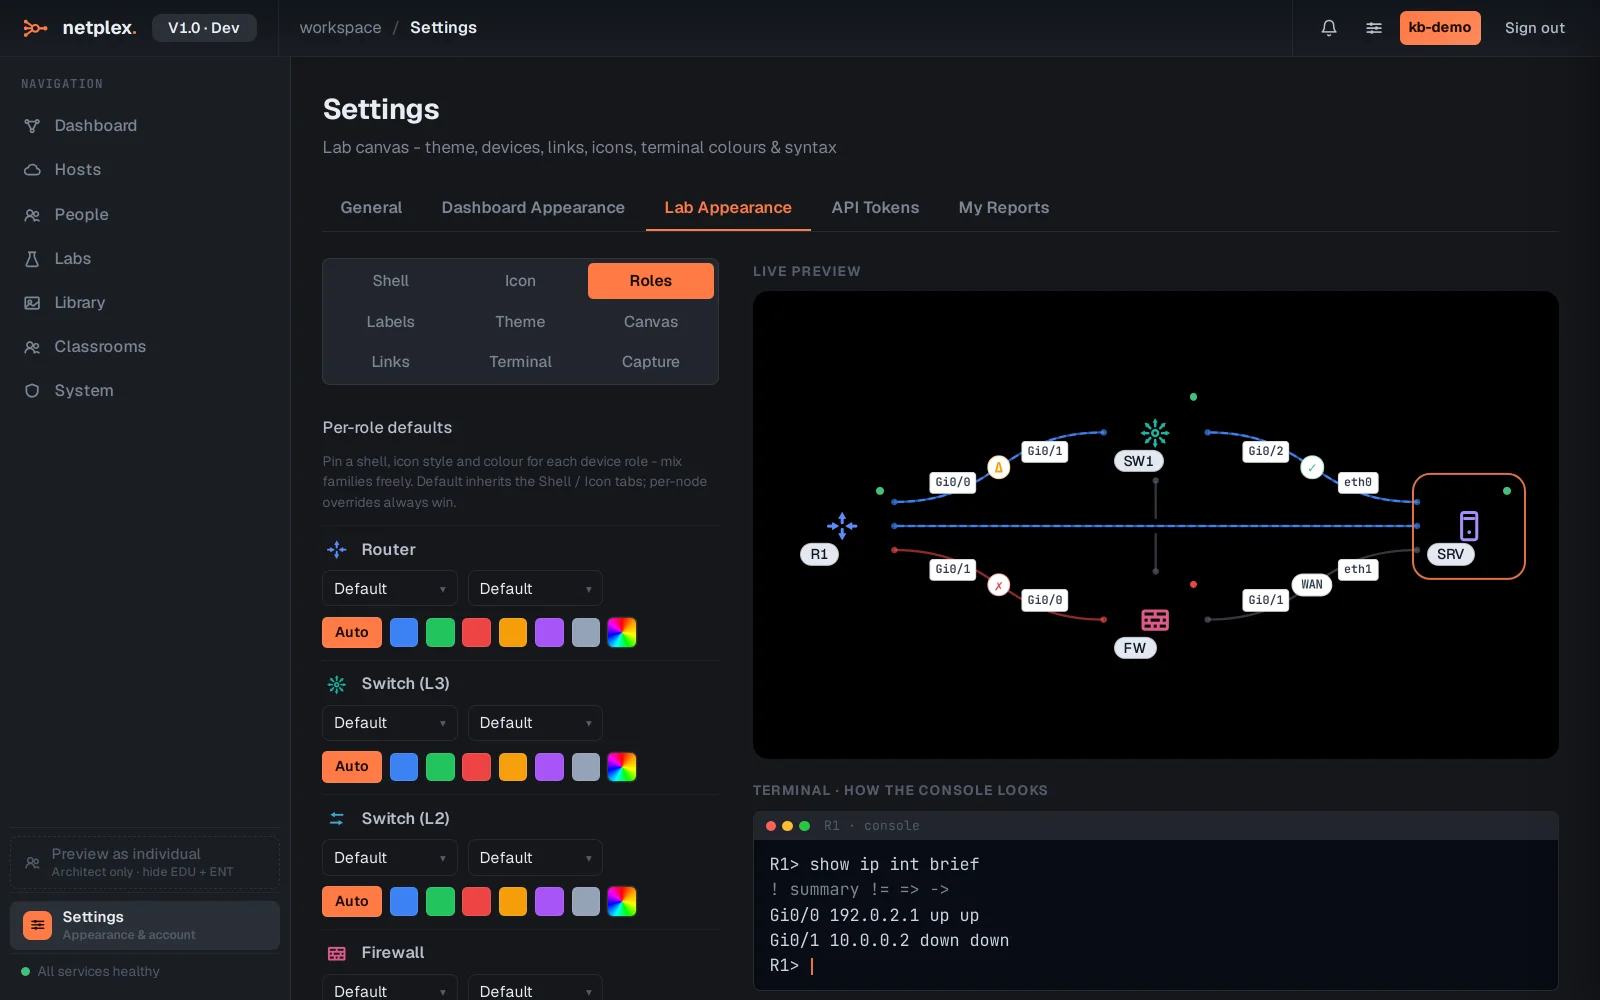The width and height of the screenshot is (1600, 1000).
Task: Open Hosts in the navigation
Action: 145,170
